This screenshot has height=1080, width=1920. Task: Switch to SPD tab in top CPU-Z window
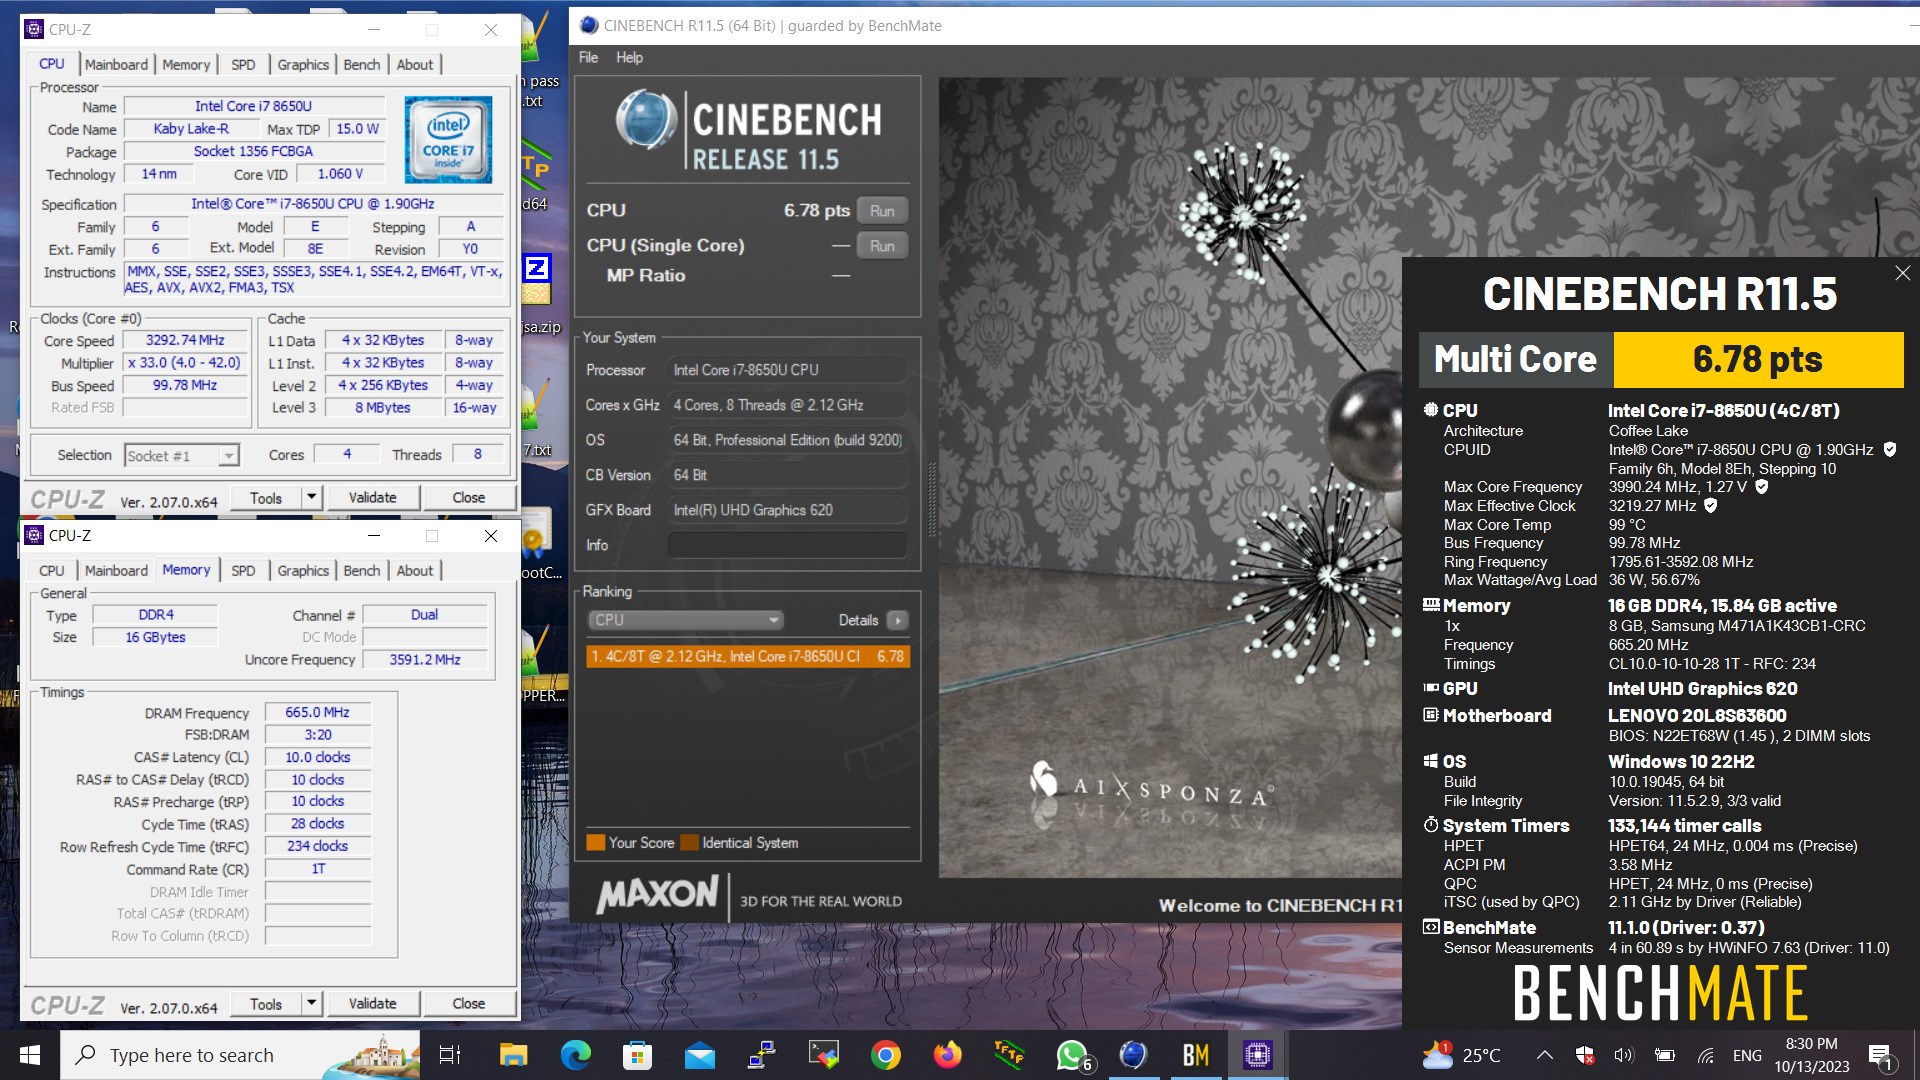(243, 64)
